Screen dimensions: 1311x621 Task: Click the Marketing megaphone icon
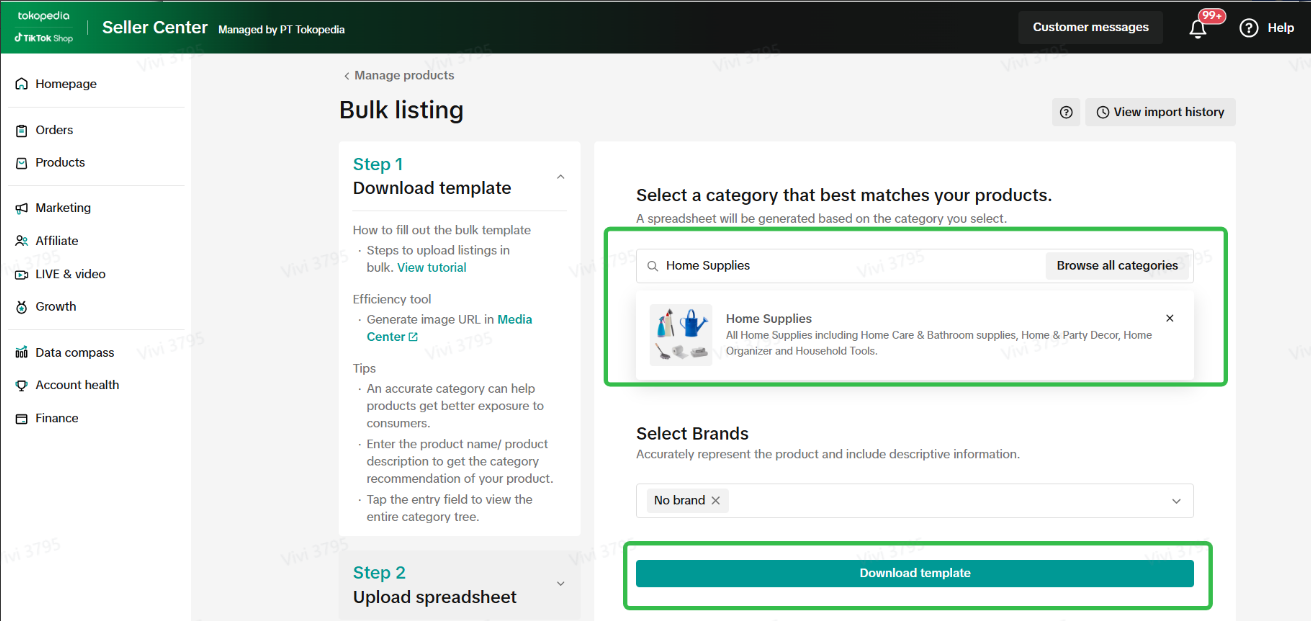(x=21, y=208)
